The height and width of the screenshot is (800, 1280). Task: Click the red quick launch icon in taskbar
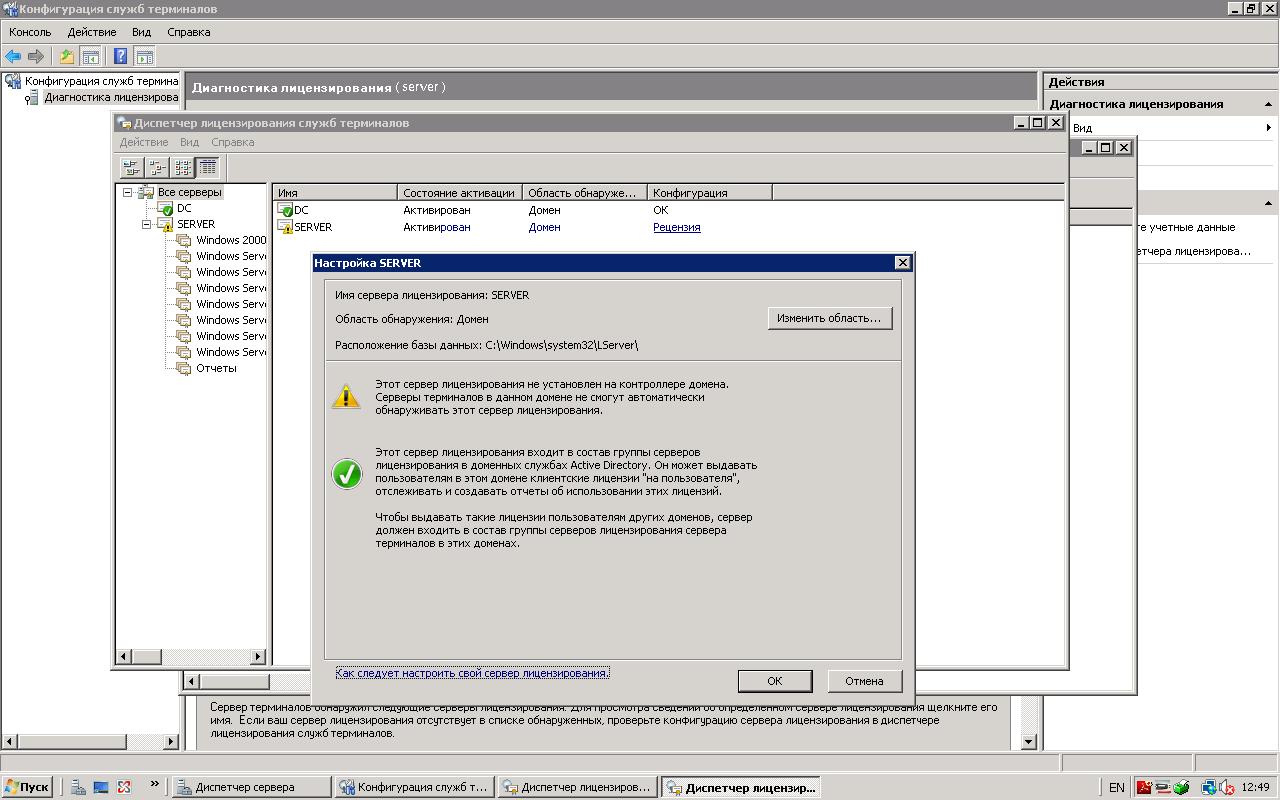pyautogui.click(x=124, y=787)
